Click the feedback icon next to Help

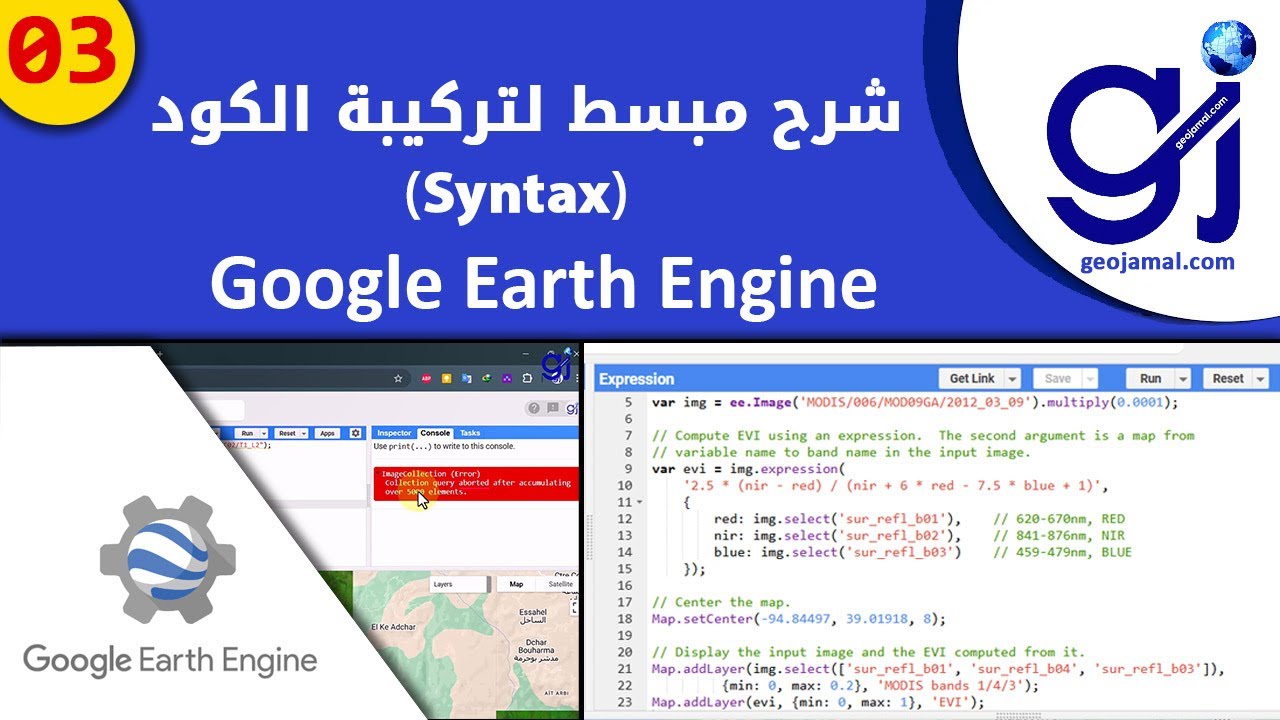click(x=552, y=408)
